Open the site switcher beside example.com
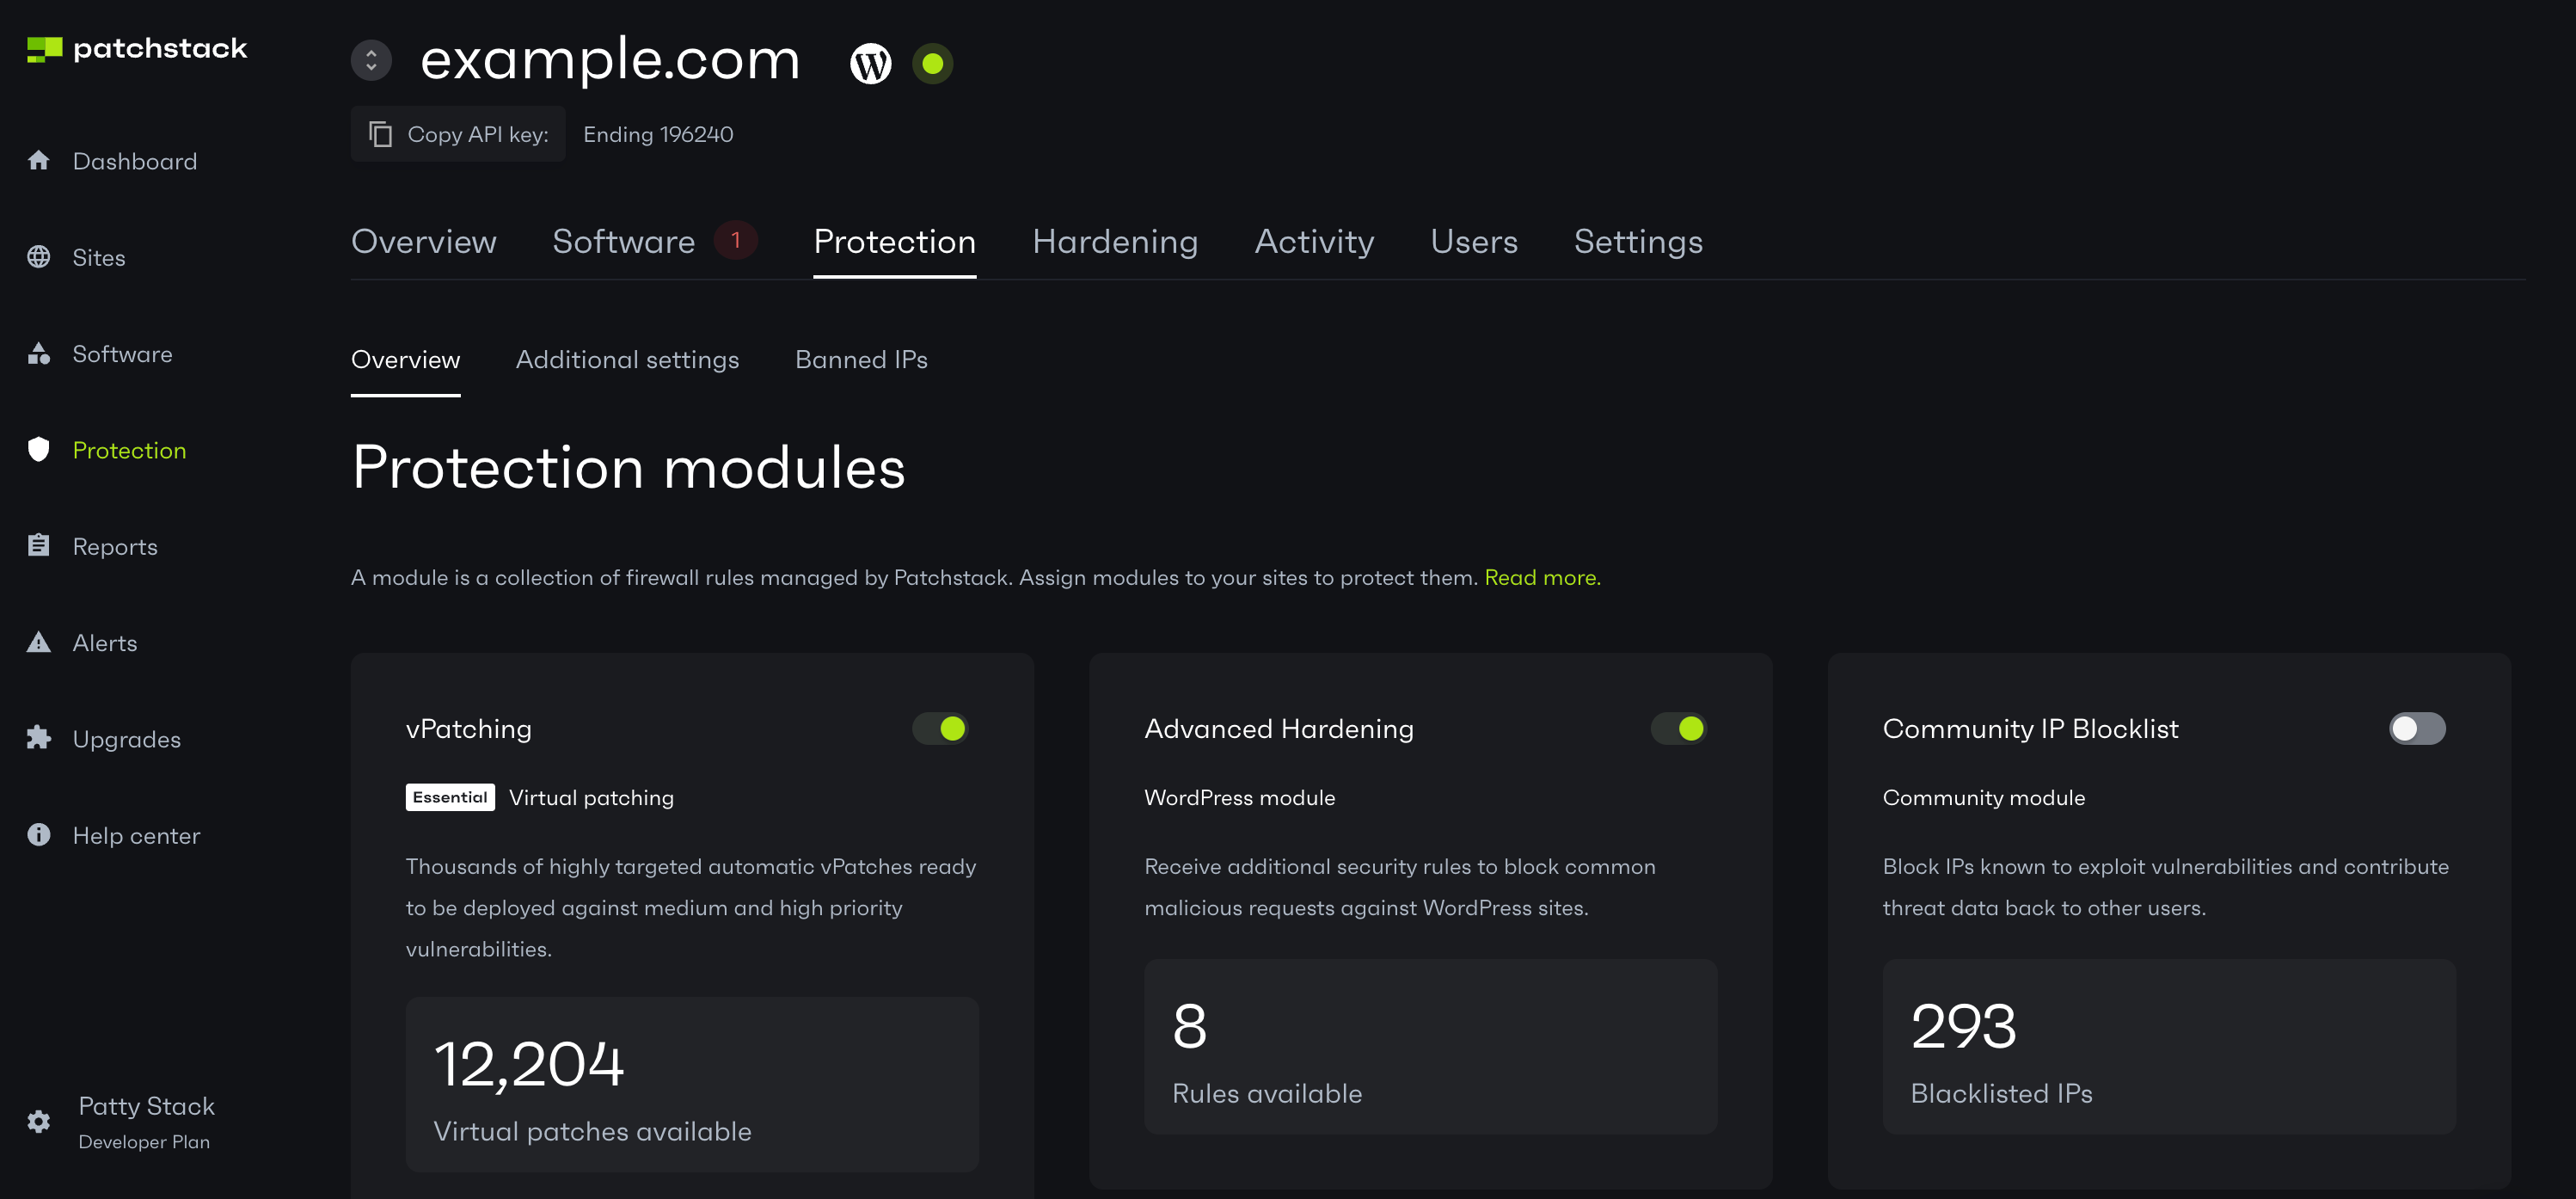This screenshot has height=1199, width=2576. point(371,60)
